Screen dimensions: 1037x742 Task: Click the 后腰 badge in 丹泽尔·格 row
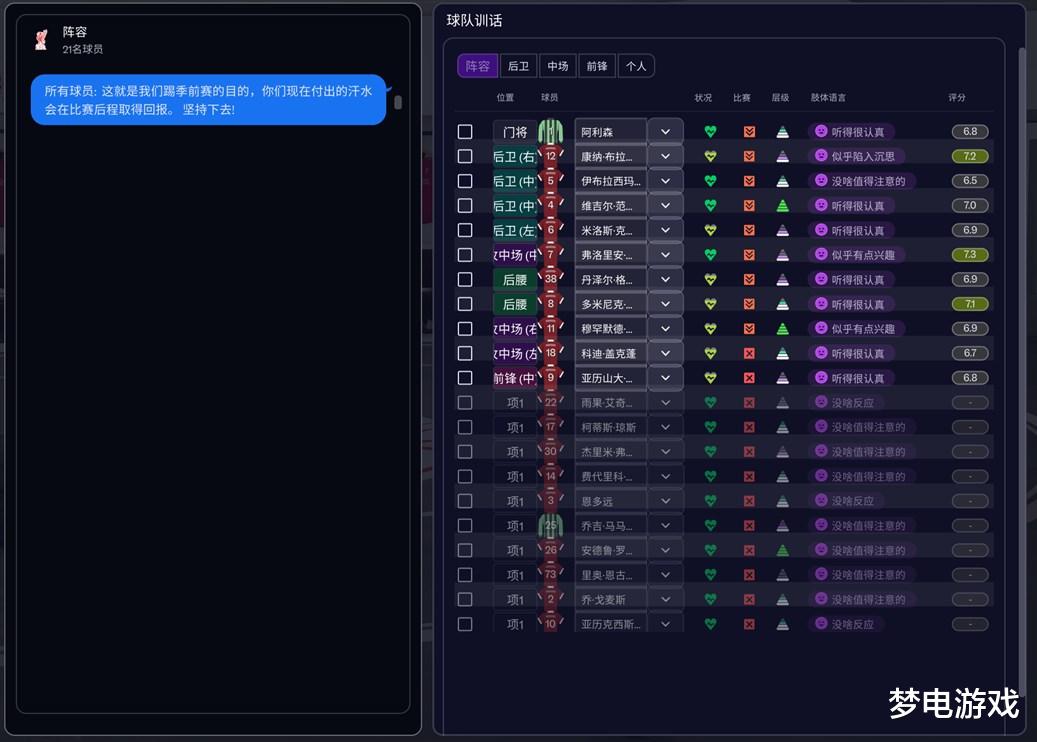(x=515, y=279)
